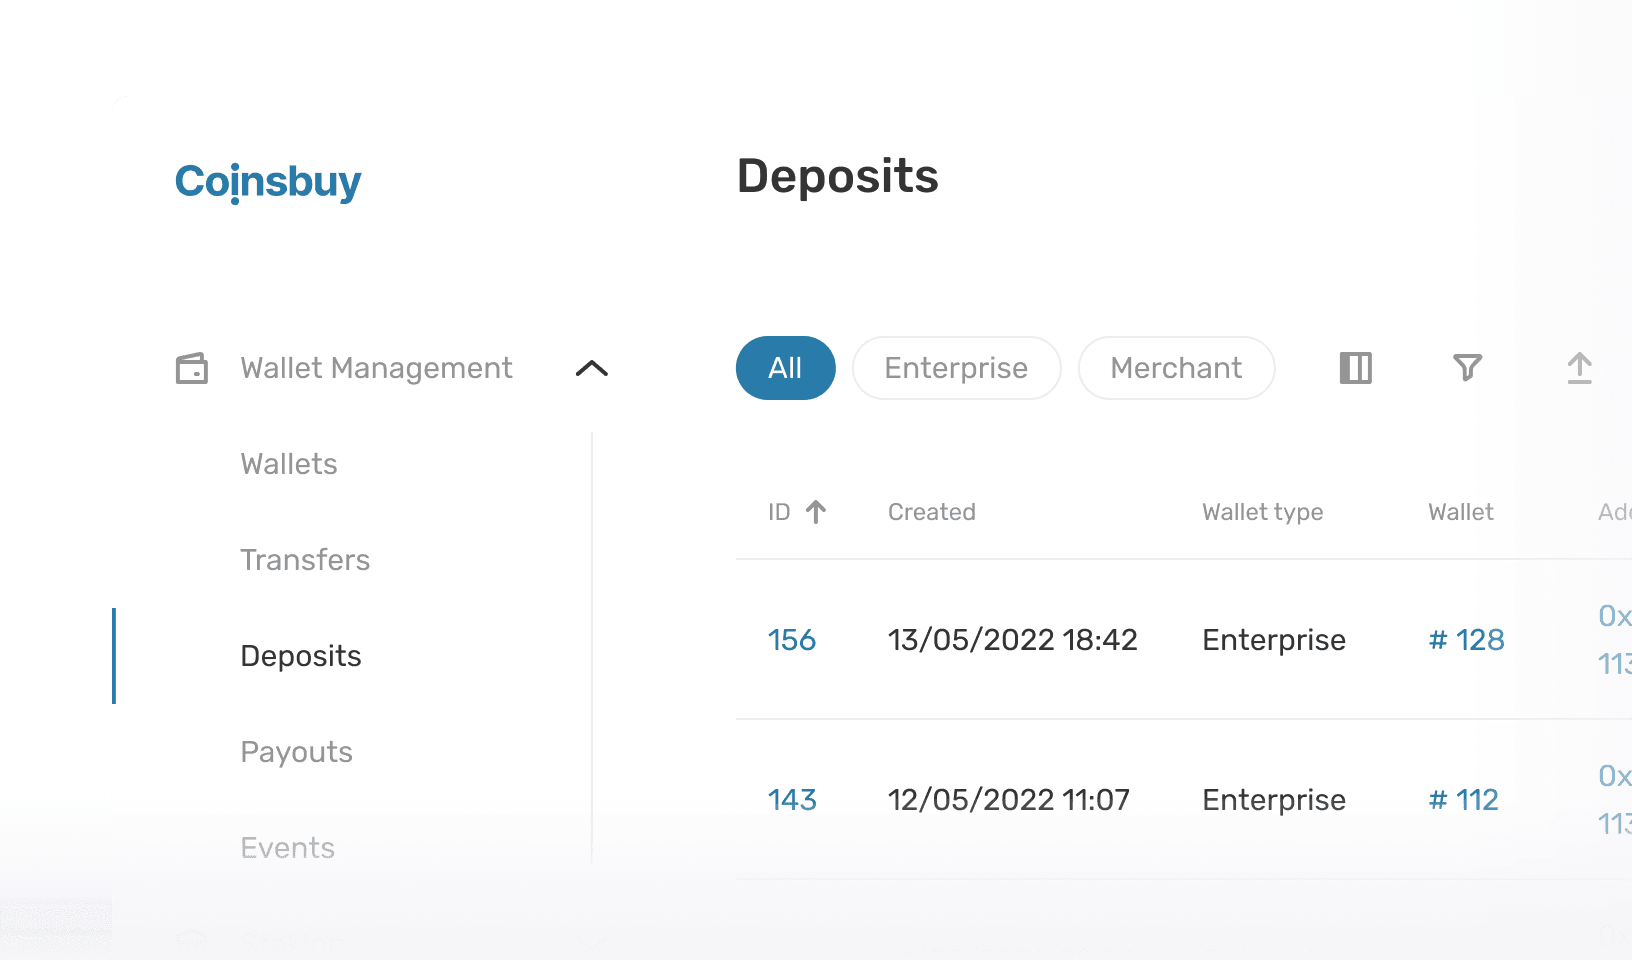Image resolution: width=1632 pixels, height=960 pixels.
Task: Click the Created column header
Action: tap(931, 511)
